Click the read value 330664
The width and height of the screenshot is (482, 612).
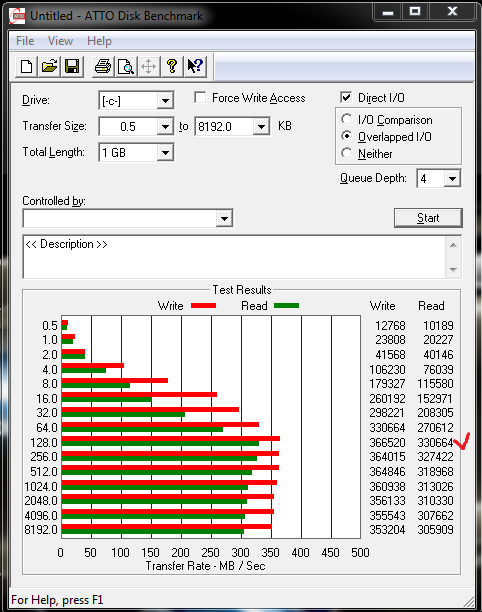[435, 442]
